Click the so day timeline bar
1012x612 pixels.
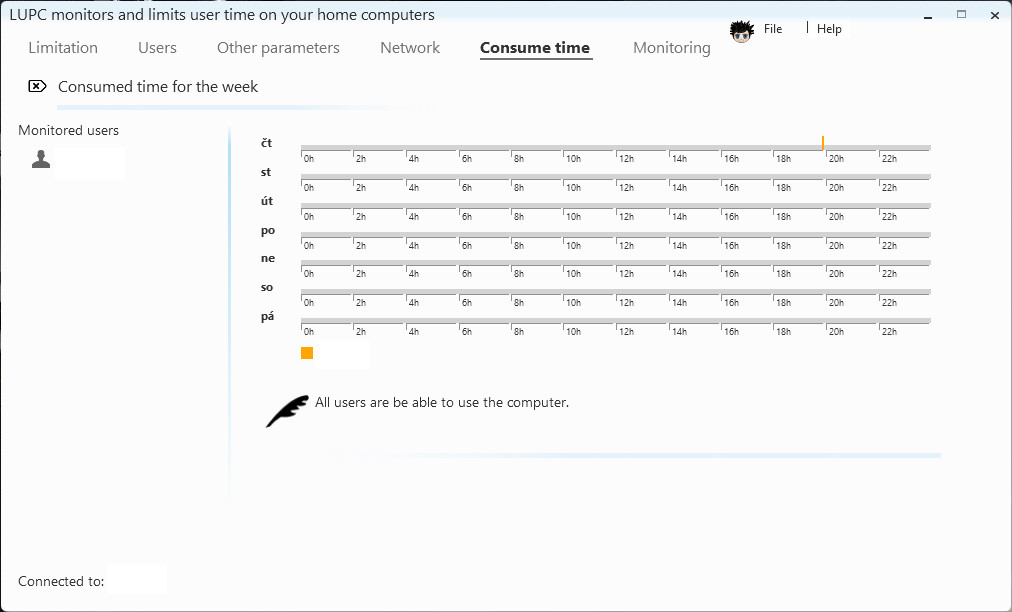click(x=616, y=292)
